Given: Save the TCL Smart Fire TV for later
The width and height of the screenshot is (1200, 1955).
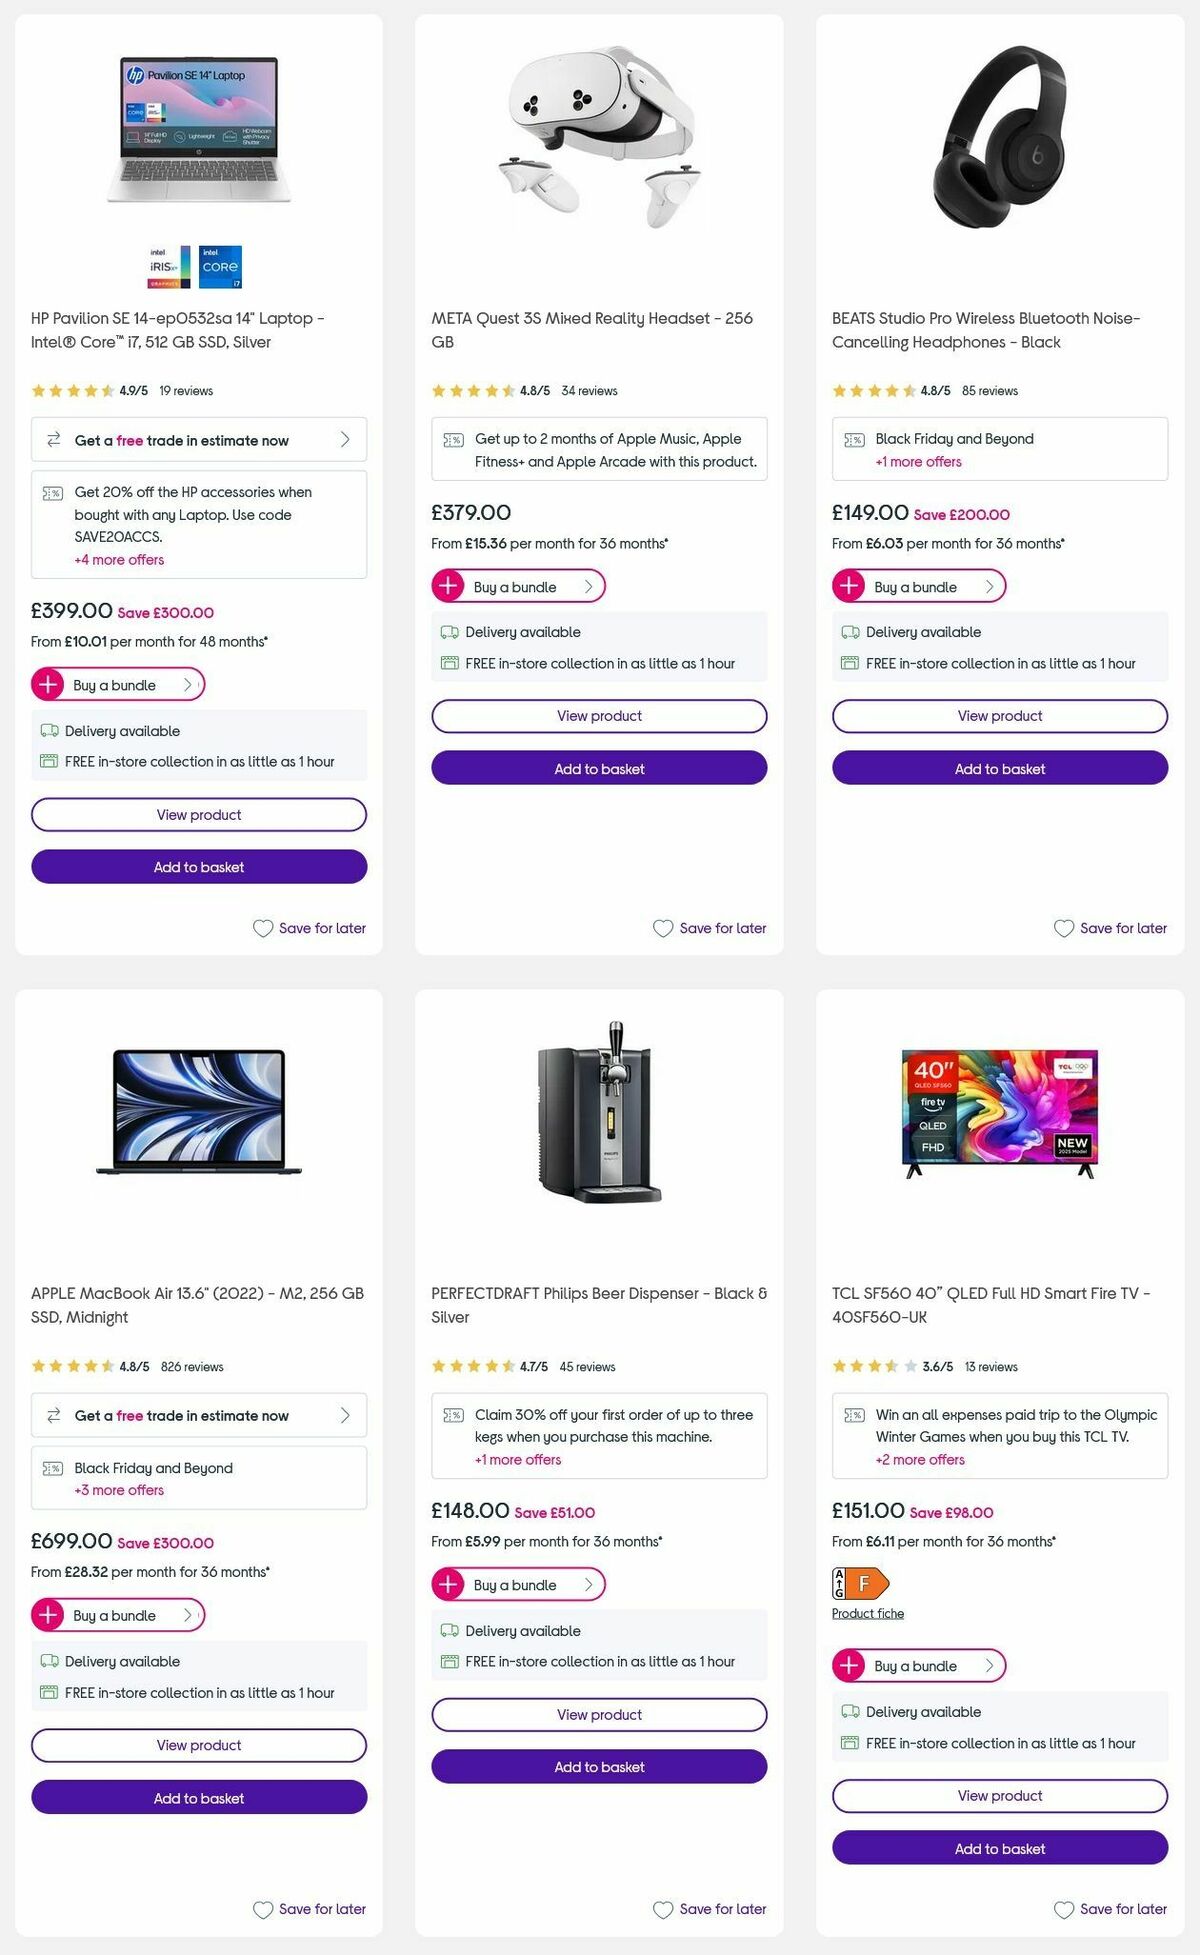Looking at the screenshot, I should [x=1110, y=1909].
